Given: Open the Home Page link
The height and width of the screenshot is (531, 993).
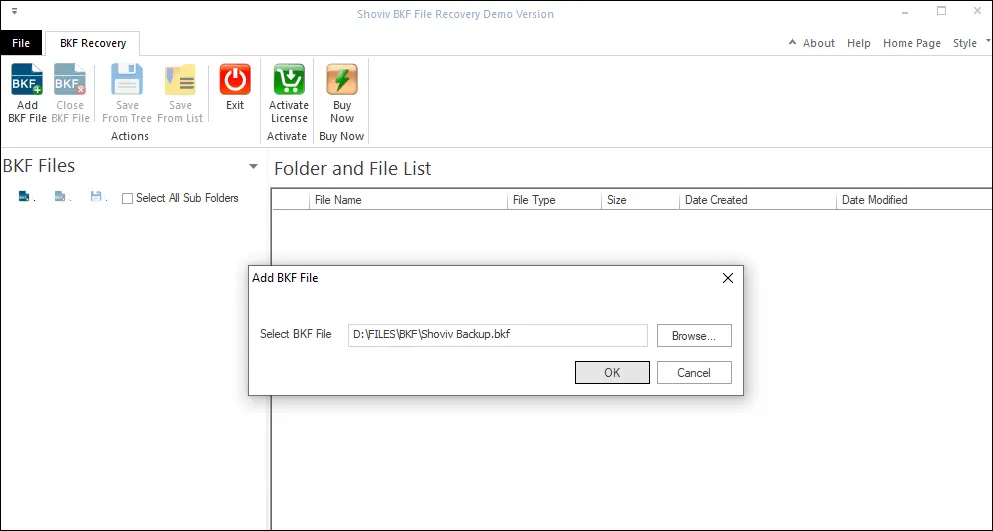Looking at the screenshot, I should [x=912, y=43].
